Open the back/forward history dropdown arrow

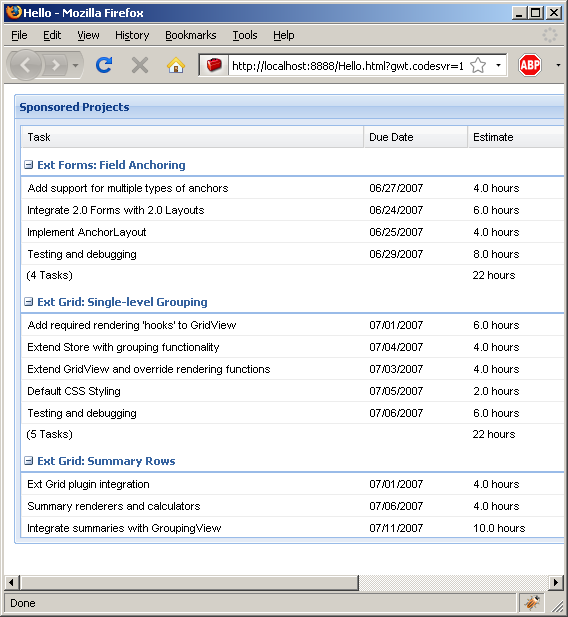coord(76,65)
